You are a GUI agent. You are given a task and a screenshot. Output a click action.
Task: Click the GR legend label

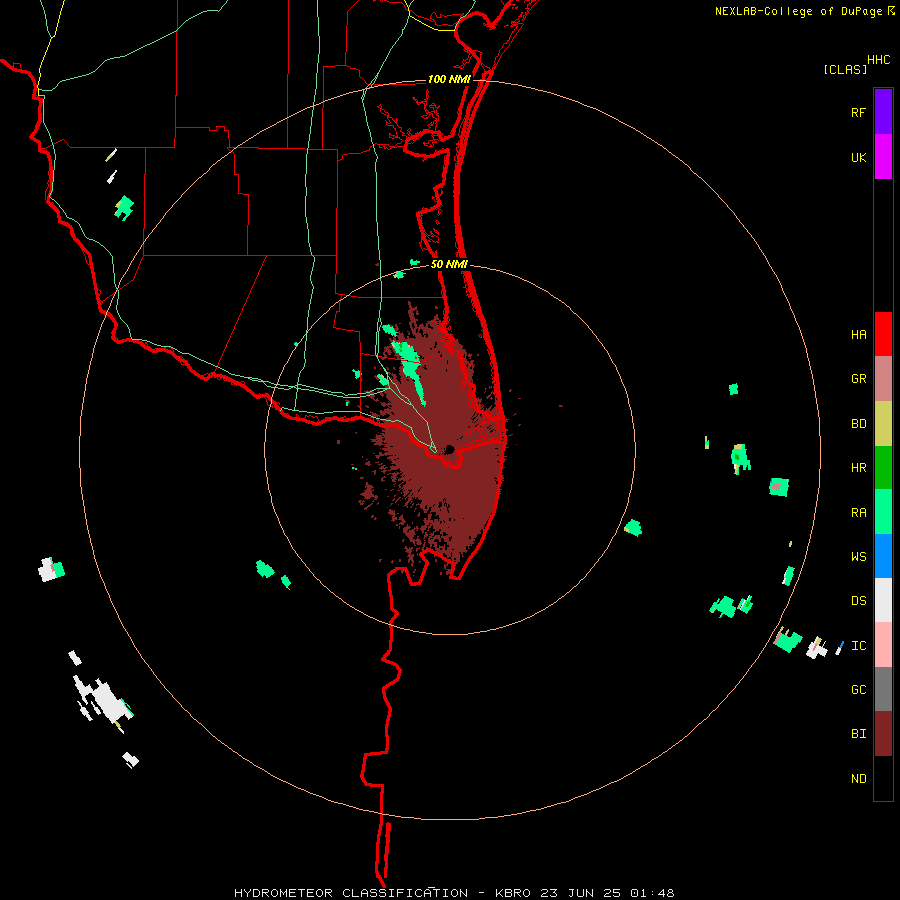858,379
